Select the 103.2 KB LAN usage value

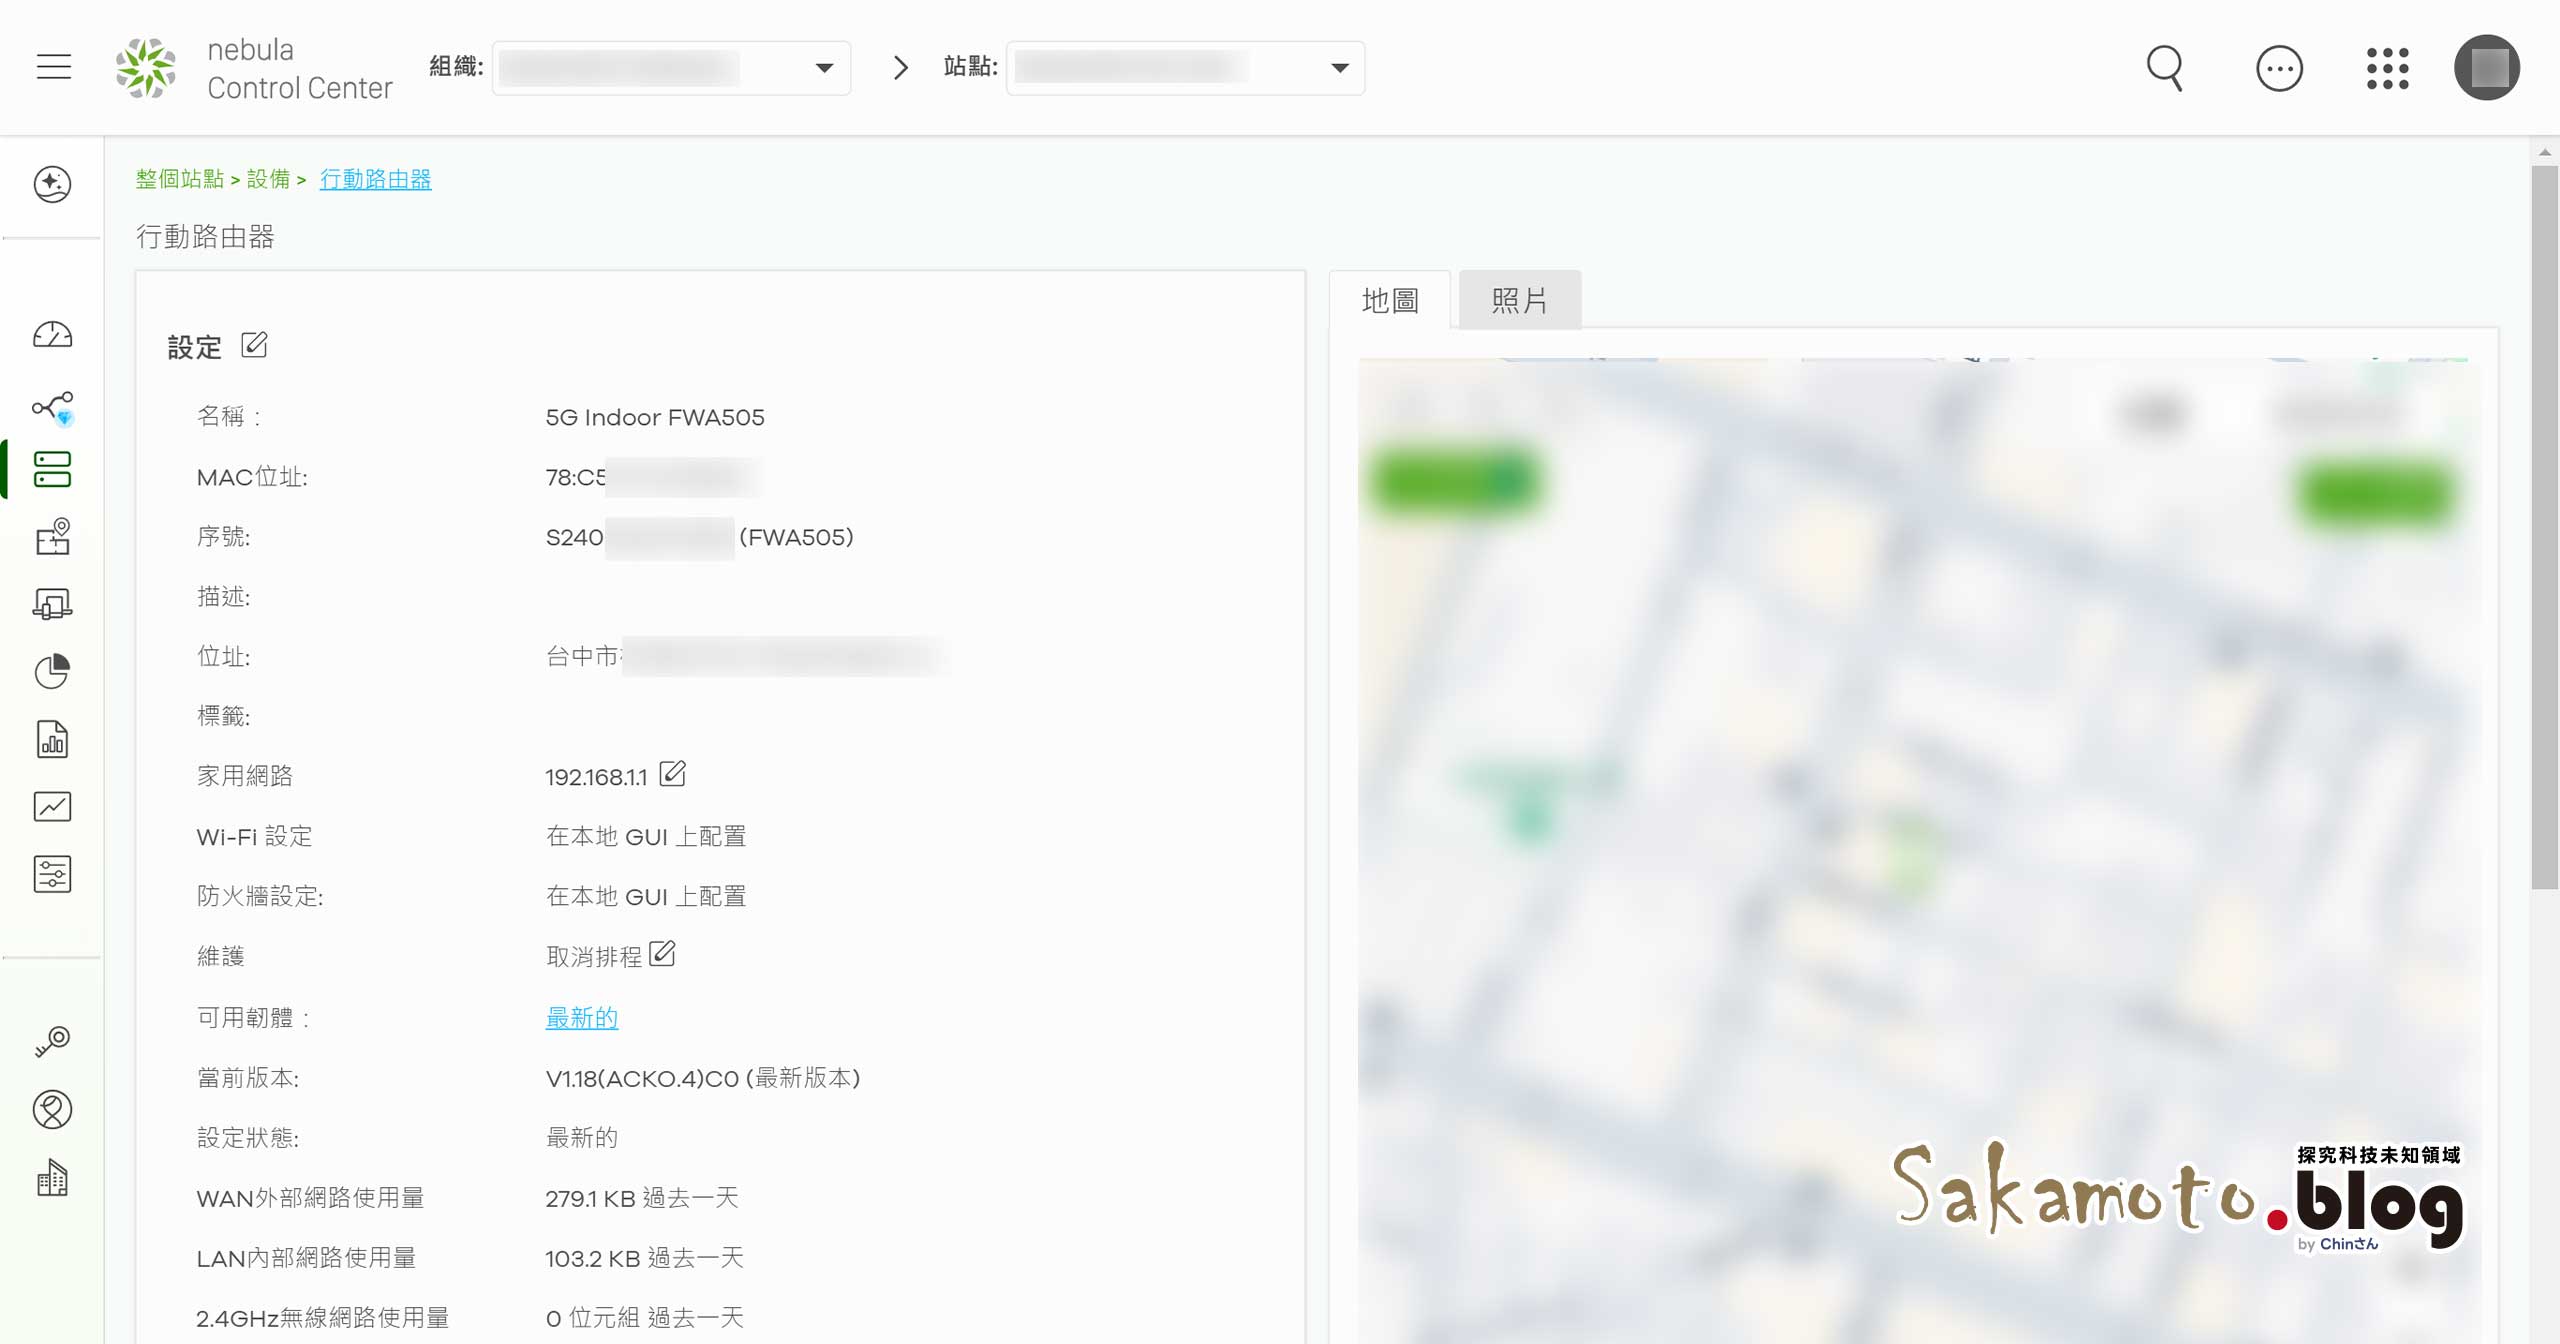[x=593, y=1258]
